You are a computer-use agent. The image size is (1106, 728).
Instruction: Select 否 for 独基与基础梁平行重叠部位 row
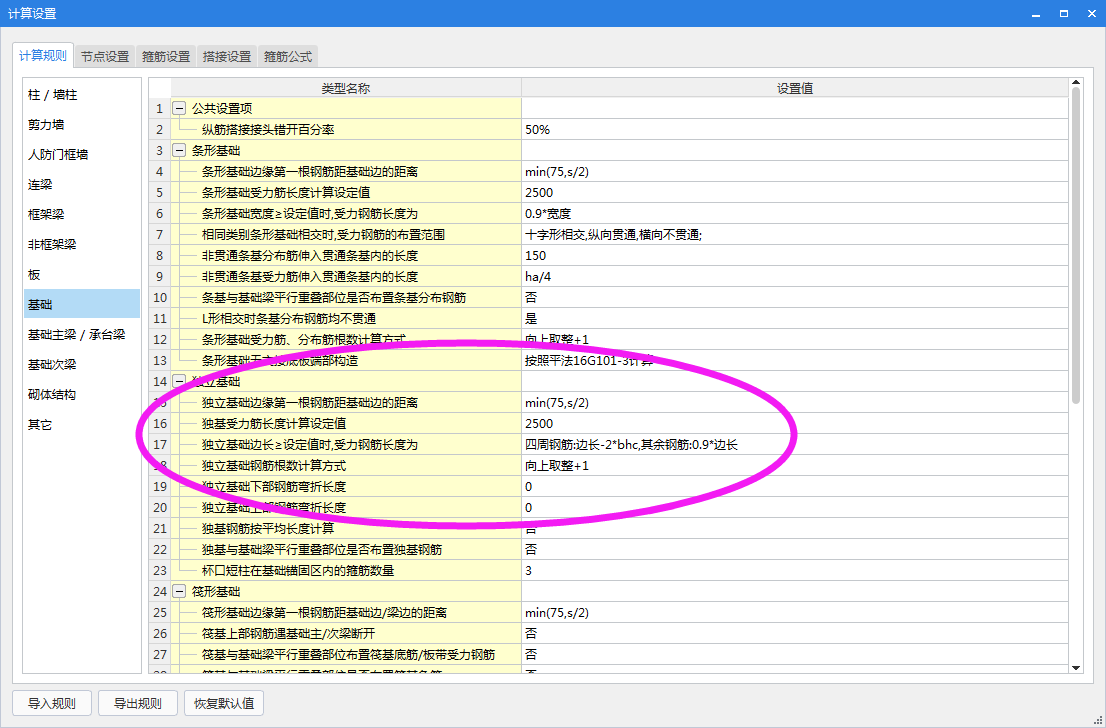click(x=795, y=550)
